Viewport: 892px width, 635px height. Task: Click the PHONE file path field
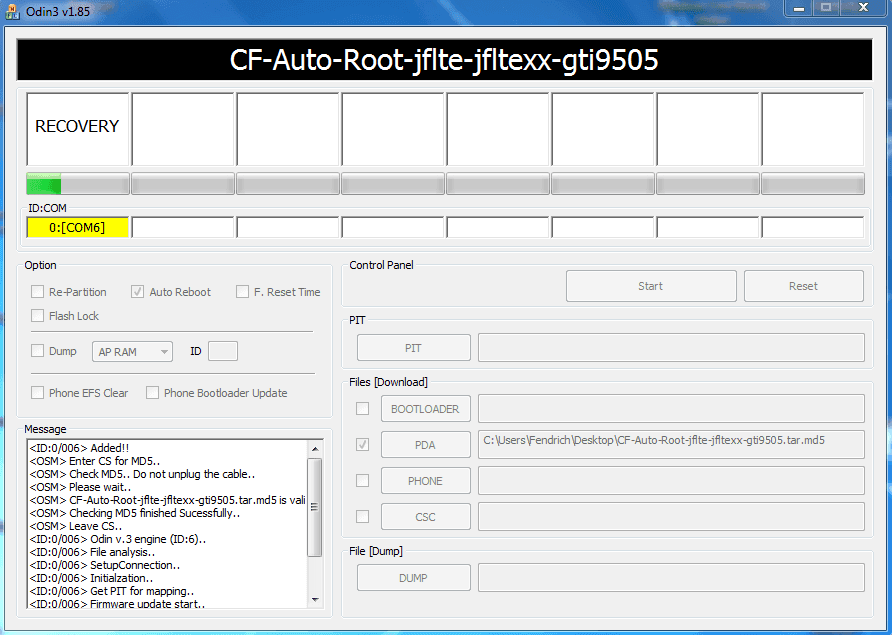[671, 481]
